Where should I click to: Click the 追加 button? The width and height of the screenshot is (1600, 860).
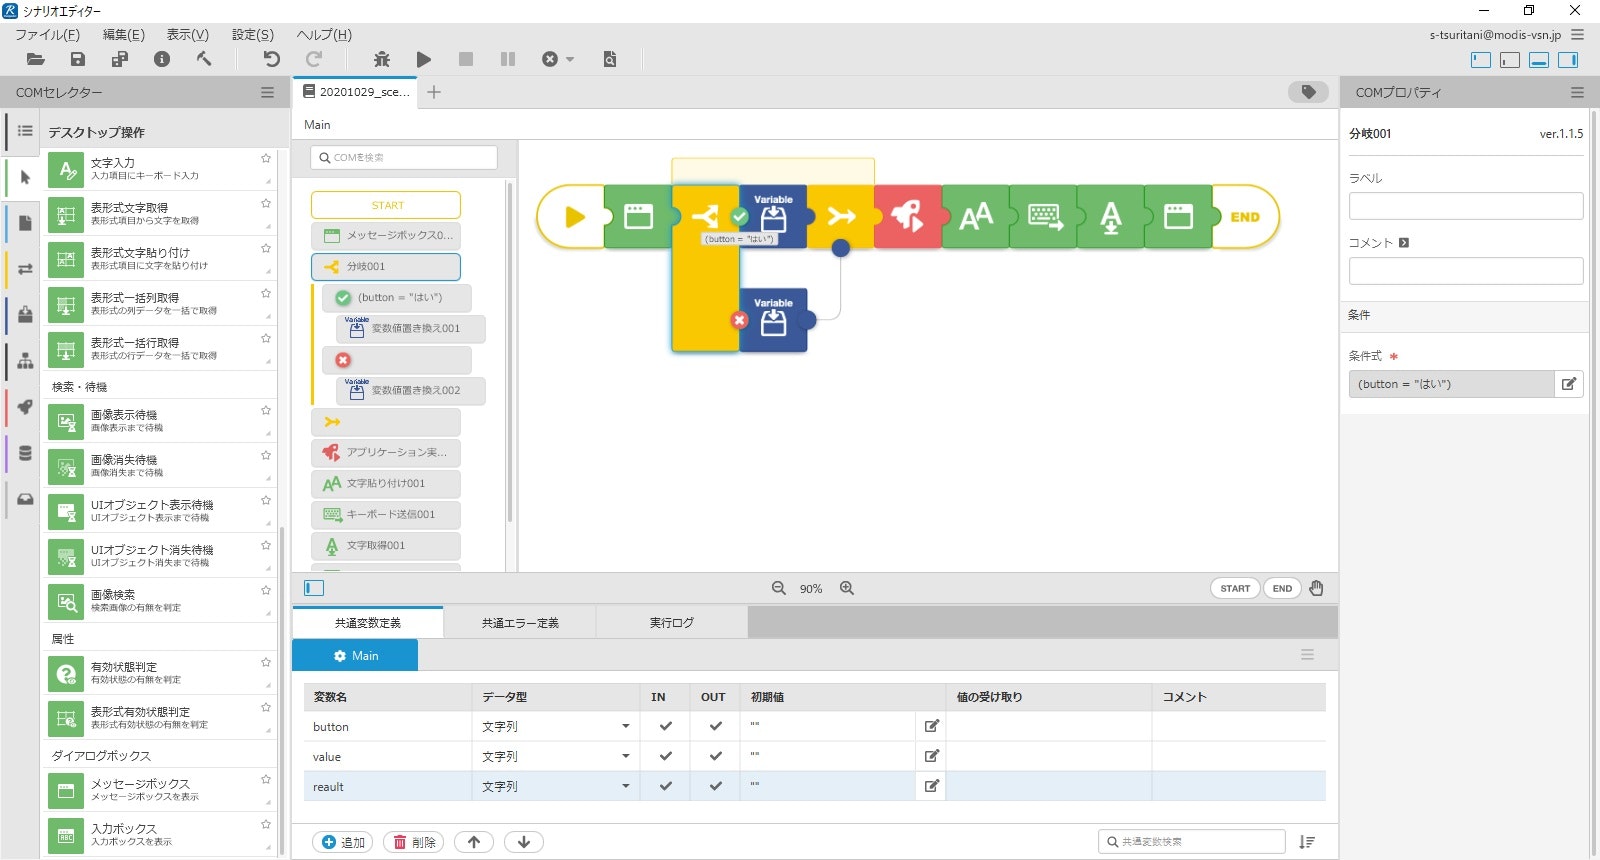343,842
